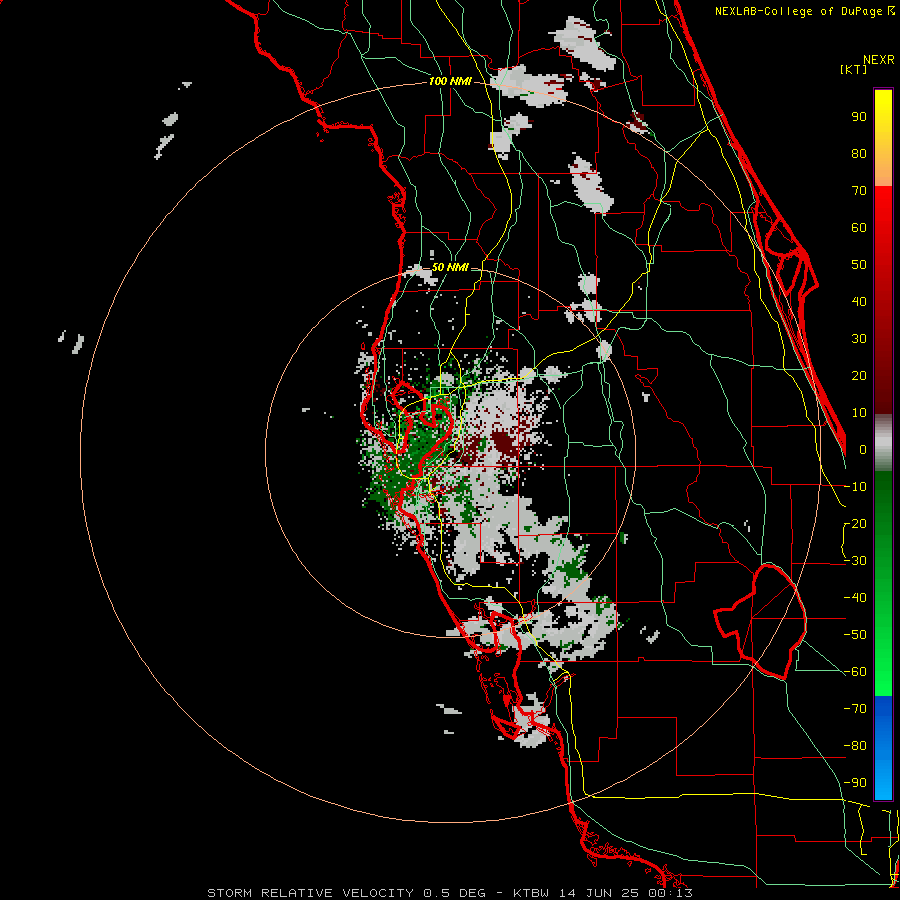Select the 100 NMI range ring label
The height and width of the screenshot is (900, 900).
click(450, 82)
